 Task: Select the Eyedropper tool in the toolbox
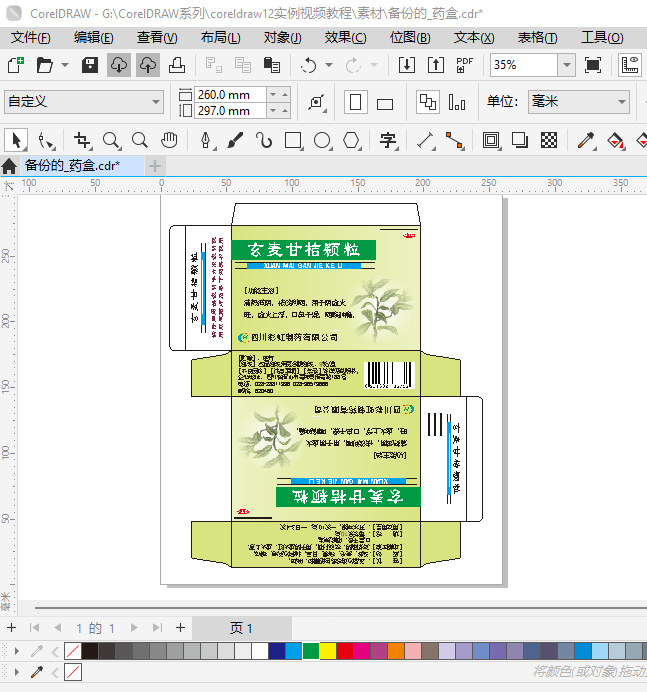click(x=586, y=141)
